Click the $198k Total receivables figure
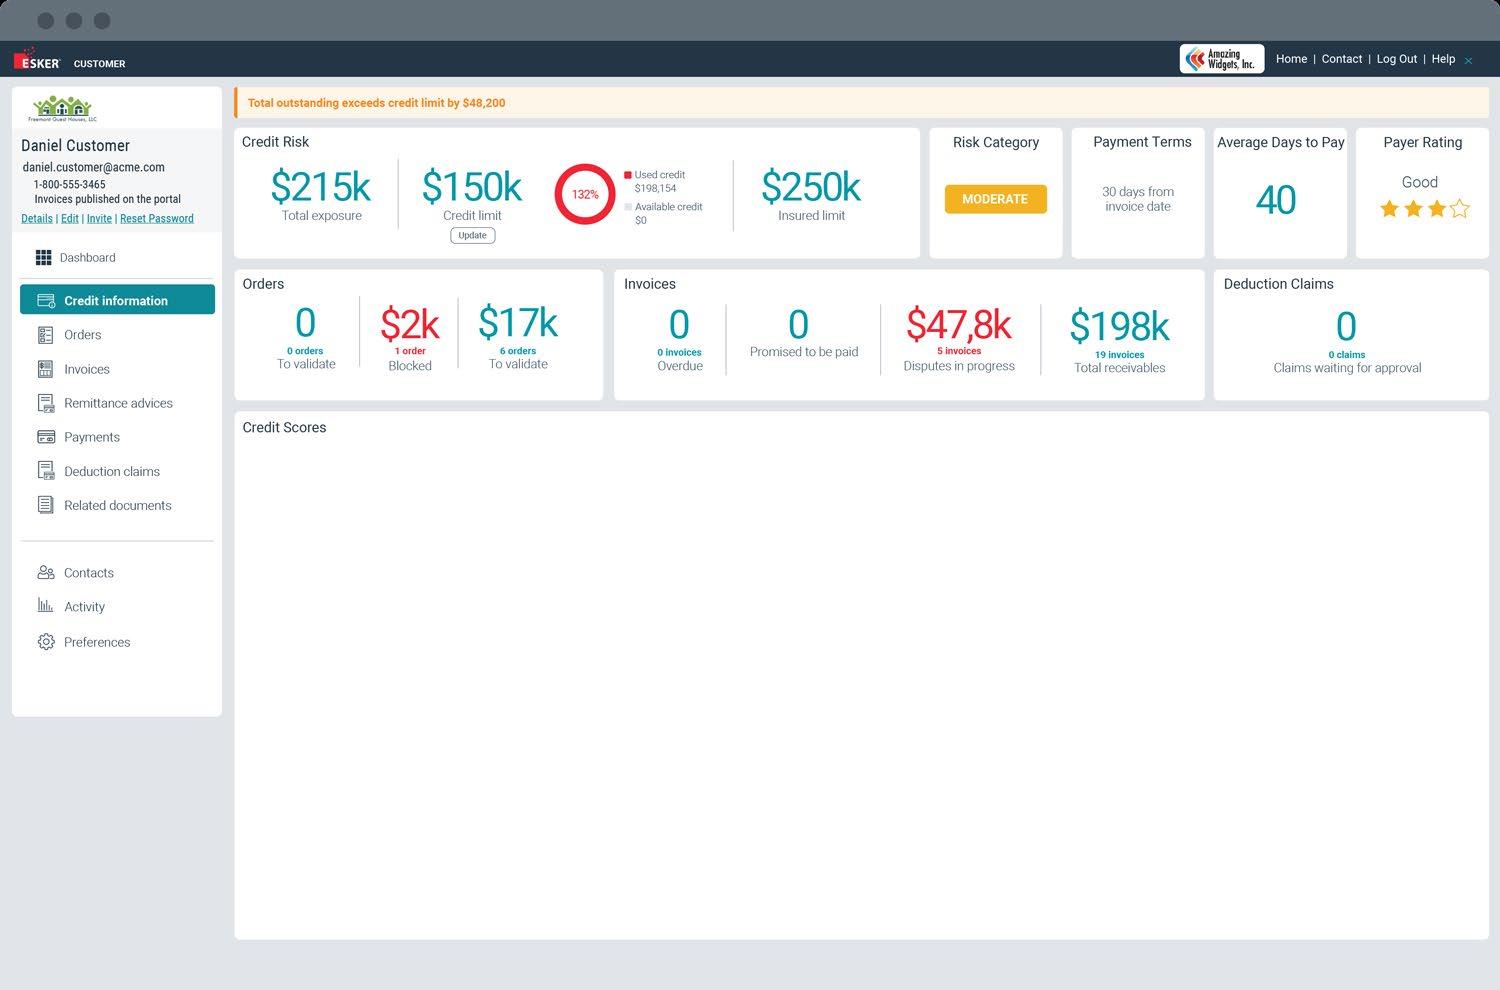 coord(1119,327)
